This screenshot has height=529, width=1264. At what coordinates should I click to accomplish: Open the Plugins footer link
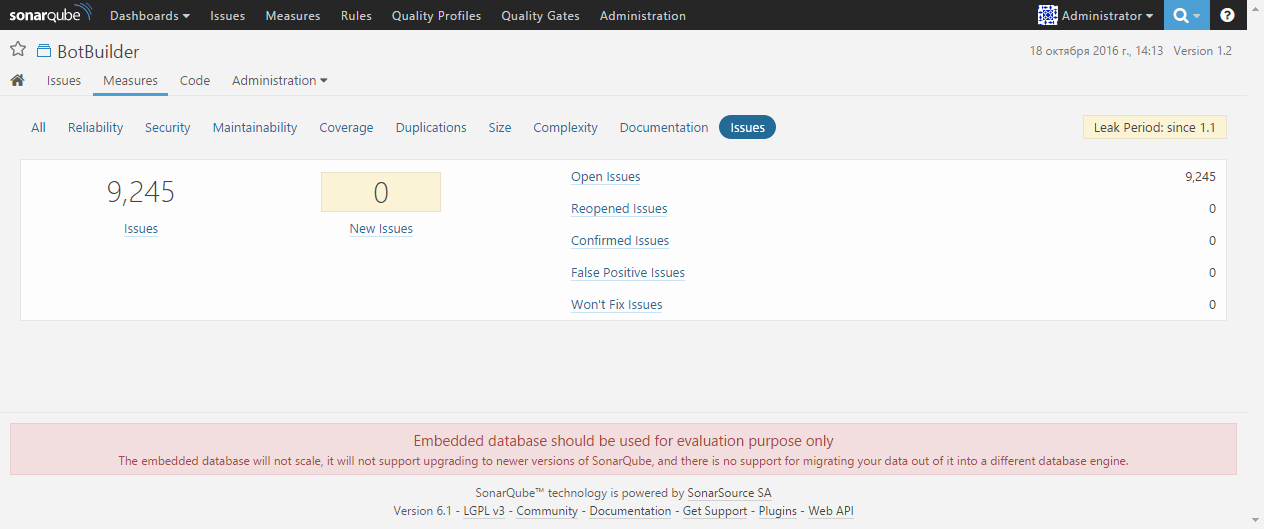(778, 511)
